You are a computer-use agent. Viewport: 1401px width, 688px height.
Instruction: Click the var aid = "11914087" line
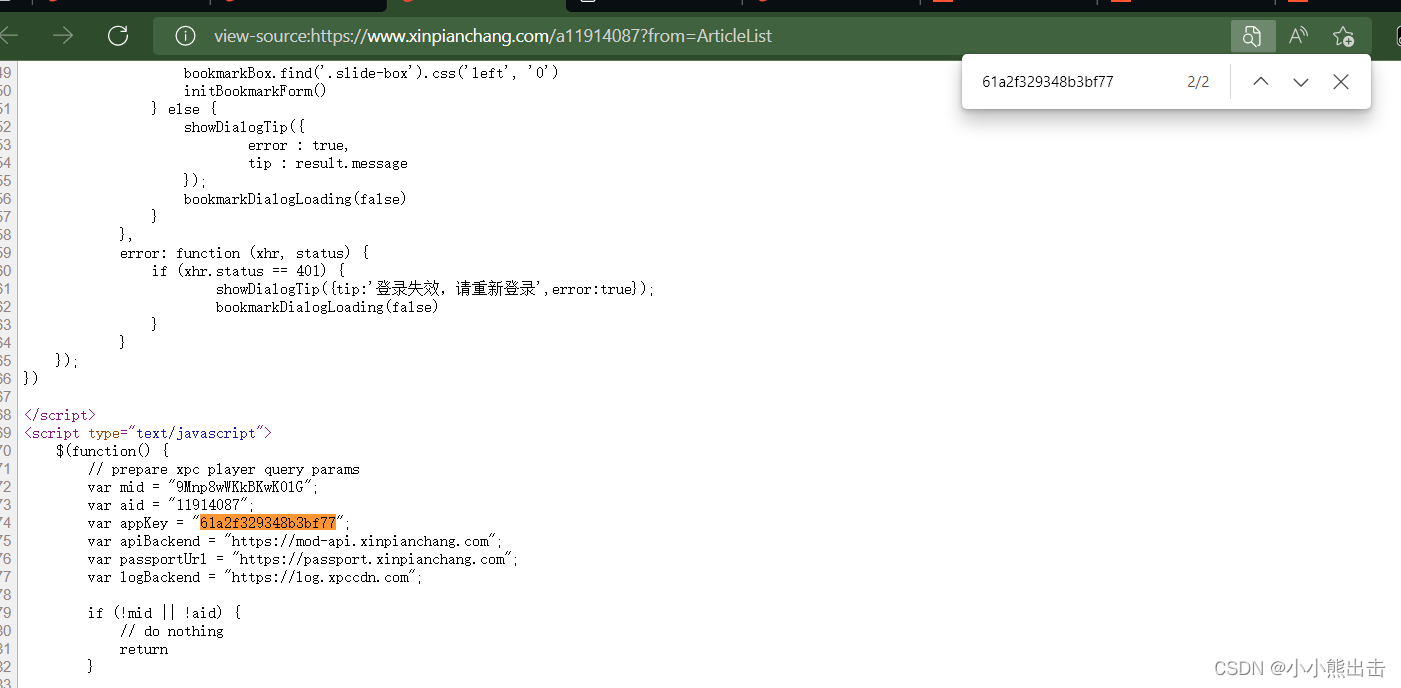(171, 505)
